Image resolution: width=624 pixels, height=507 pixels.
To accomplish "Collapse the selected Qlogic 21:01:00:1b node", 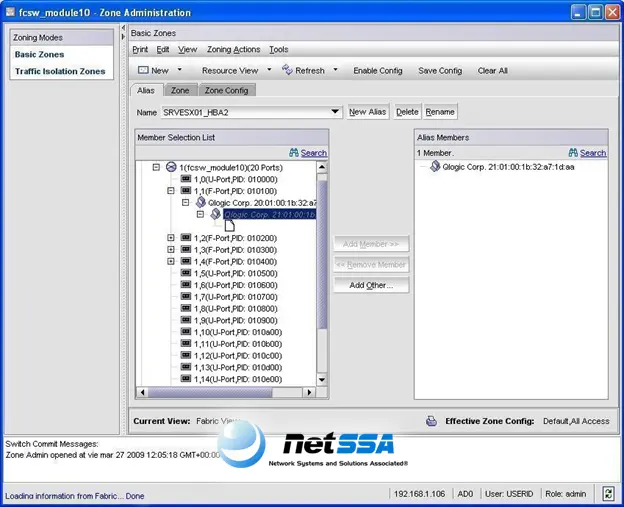I will (201, 214).
